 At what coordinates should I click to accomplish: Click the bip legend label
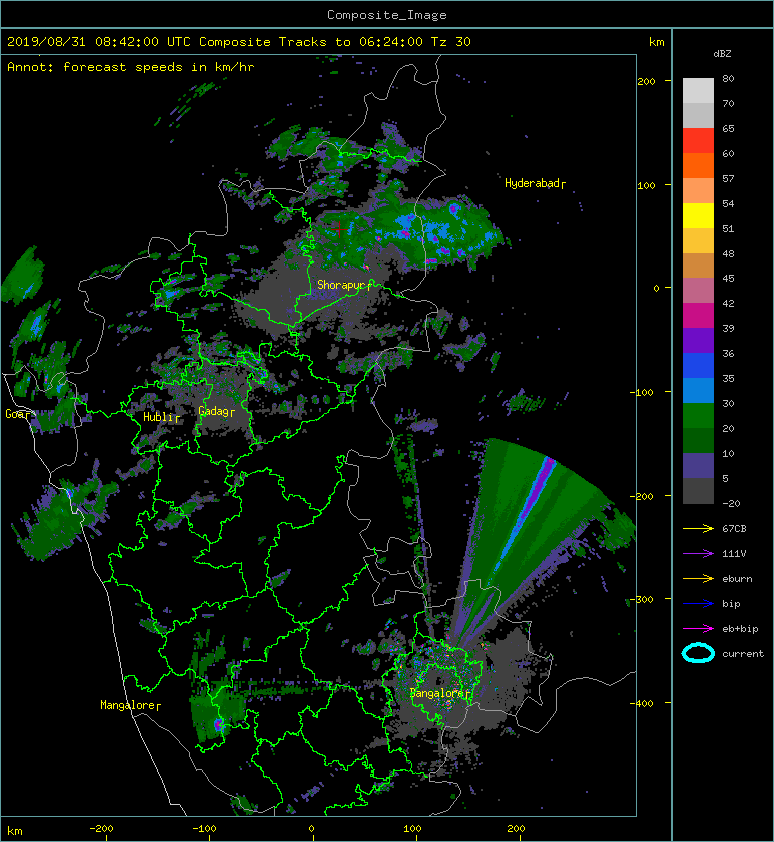[x=731, y=604]
